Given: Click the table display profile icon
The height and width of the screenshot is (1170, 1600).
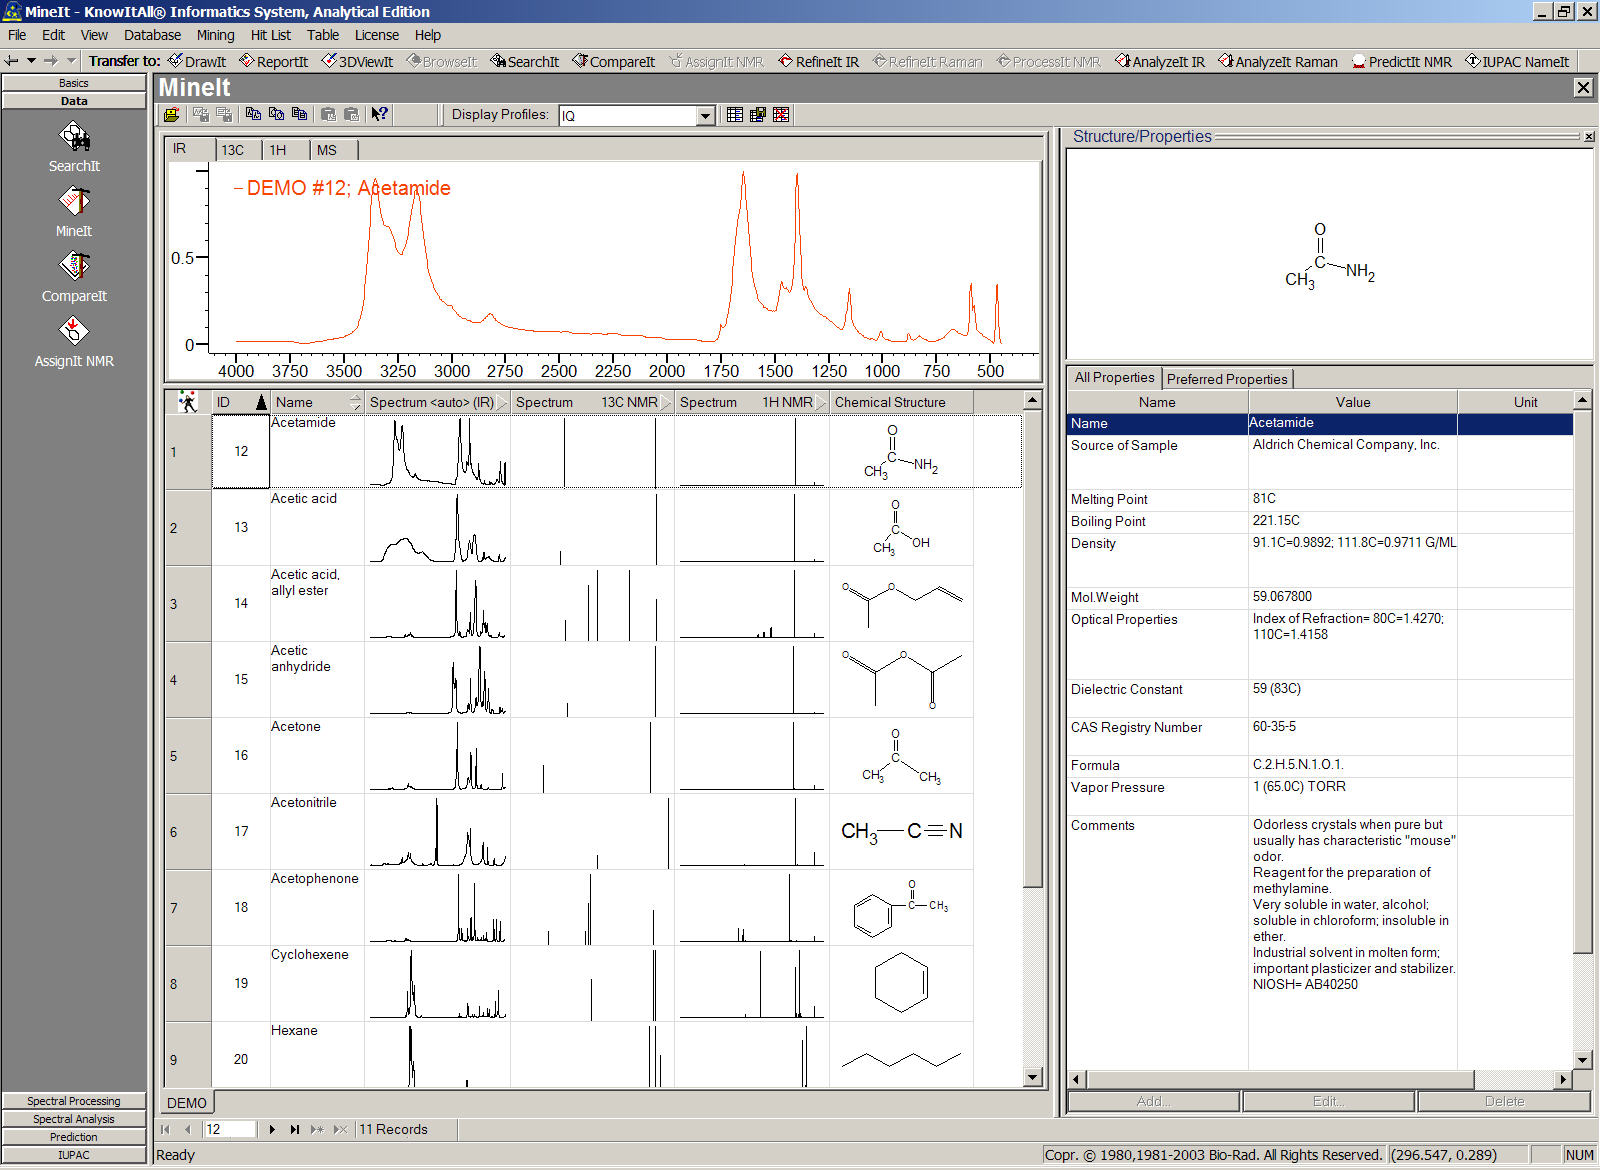Looking at the screenshot, I should [x=735, y=114].
